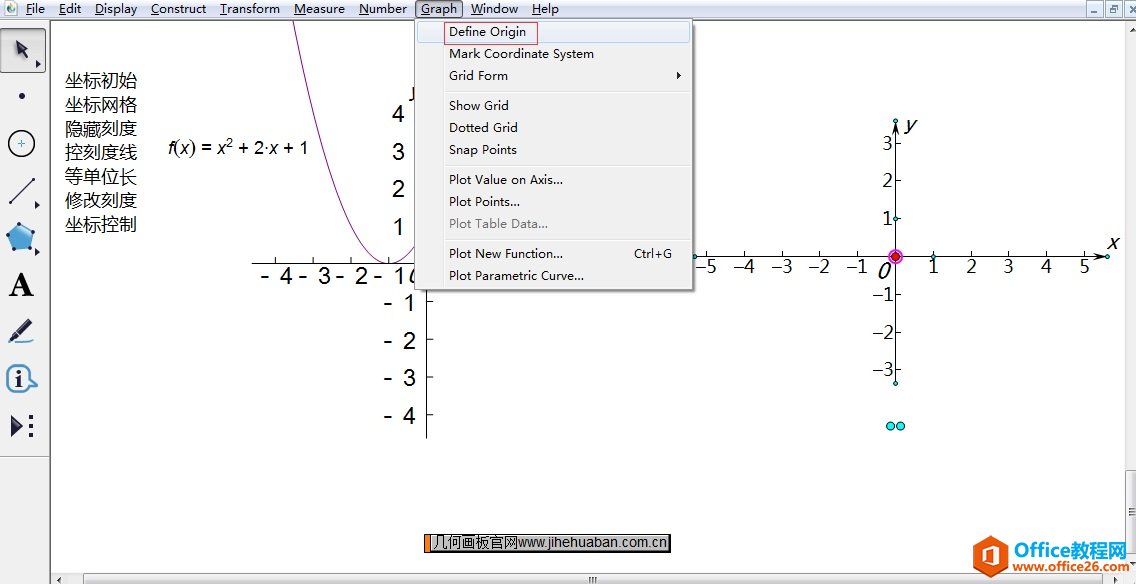Screen dimensions: 1136x584
Task: Choose Plot Parametric Curve entry
Action: [554, 275]
